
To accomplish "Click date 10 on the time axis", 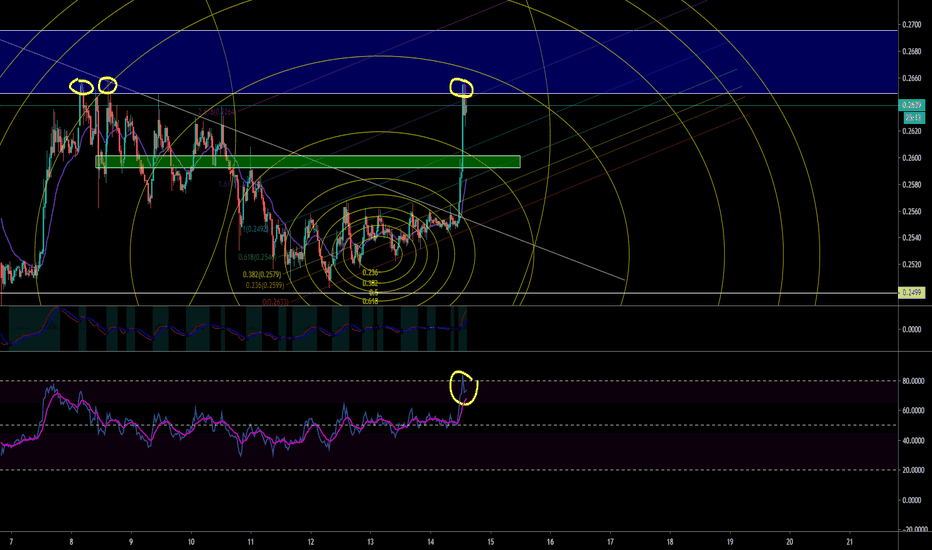I will click(x=191, y=542).
